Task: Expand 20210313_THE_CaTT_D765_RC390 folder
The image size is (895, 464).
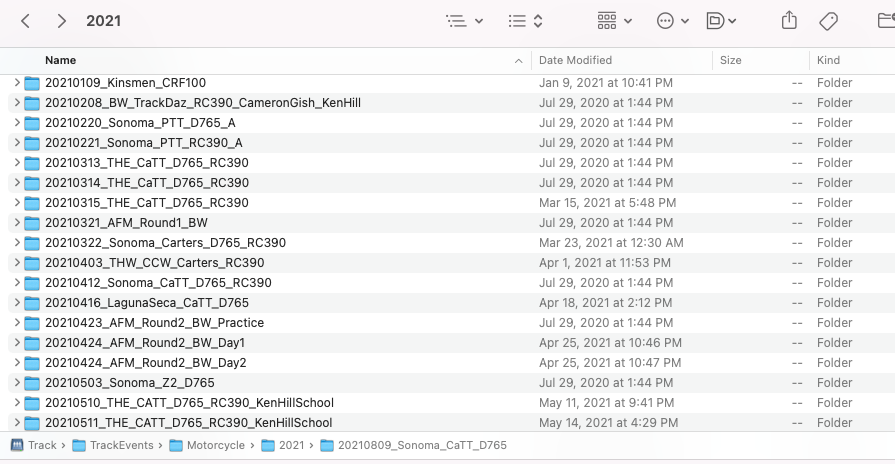Action: (17, 163)
